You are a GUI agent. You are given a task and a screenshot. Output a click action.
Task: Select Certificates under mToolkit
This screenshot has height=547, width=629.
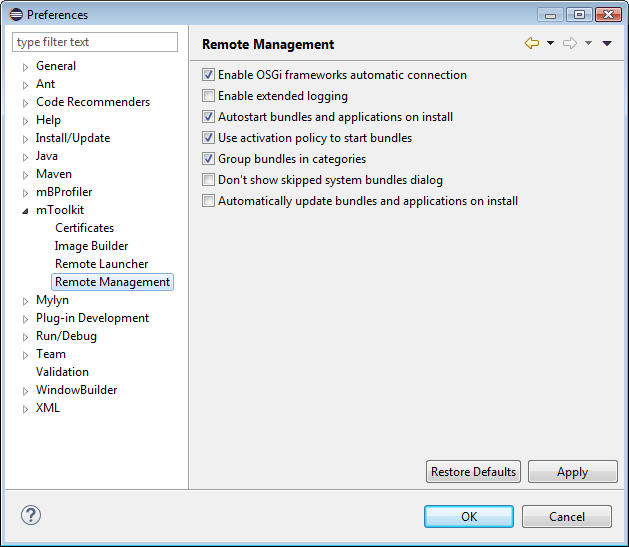coord(84,228)
